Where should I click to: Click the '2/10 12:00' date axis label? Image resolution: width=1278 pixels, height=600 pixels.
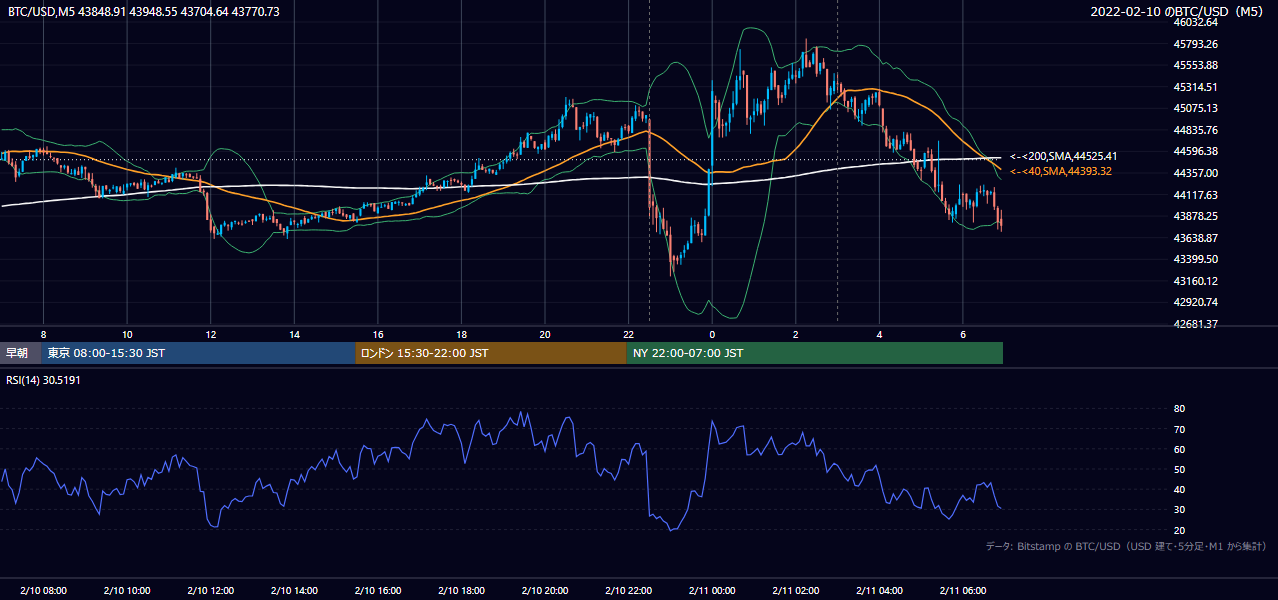pos(211,590)
